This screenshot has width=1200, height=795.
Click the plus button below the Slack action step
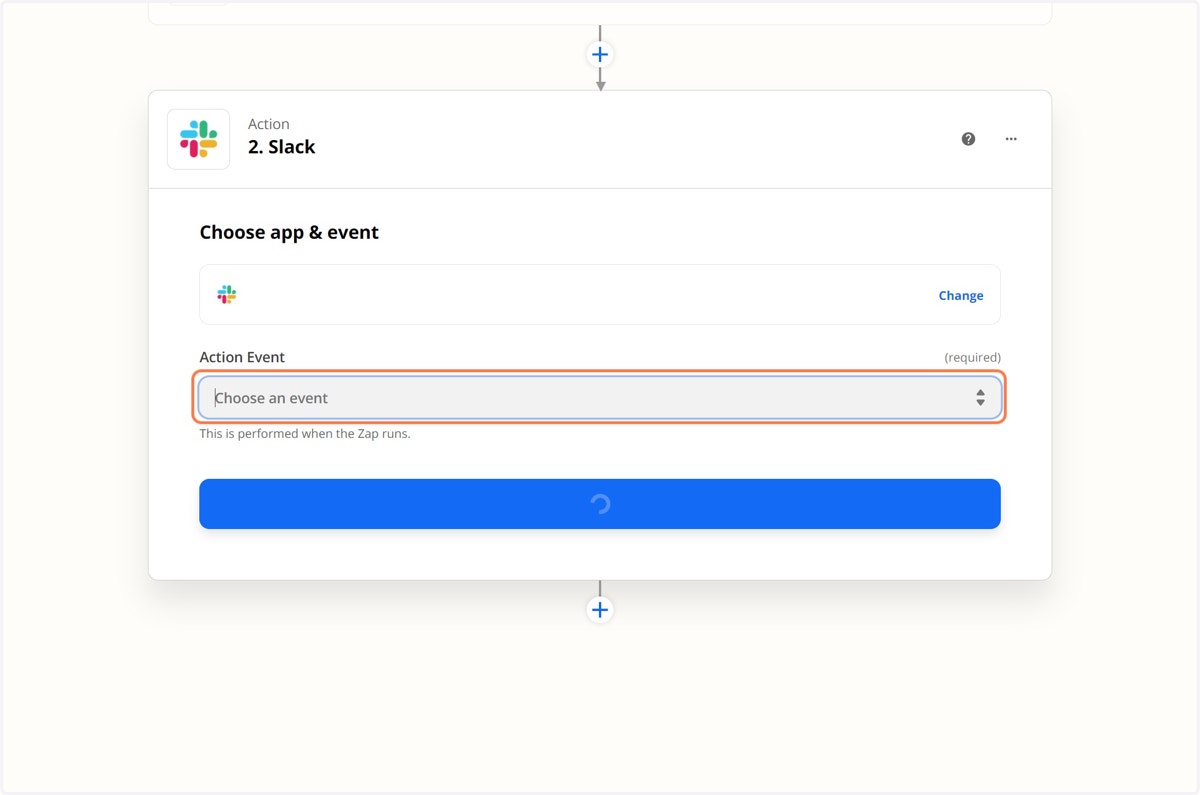pos(600,609)
